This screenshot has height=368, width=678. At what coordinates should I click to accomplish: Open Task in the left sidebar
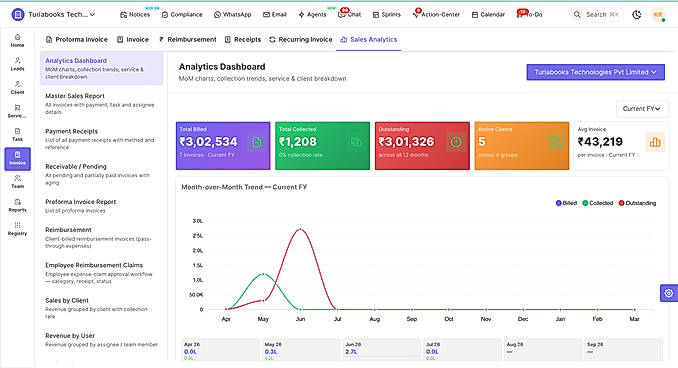point(17,134)
